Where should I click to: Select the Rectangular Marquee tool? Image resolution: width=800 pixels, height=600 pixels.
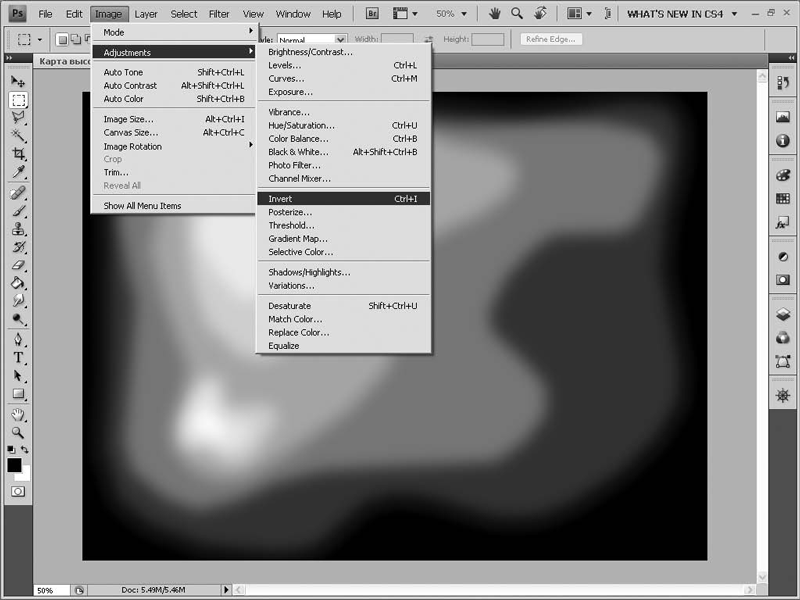[x=18, y=99]
